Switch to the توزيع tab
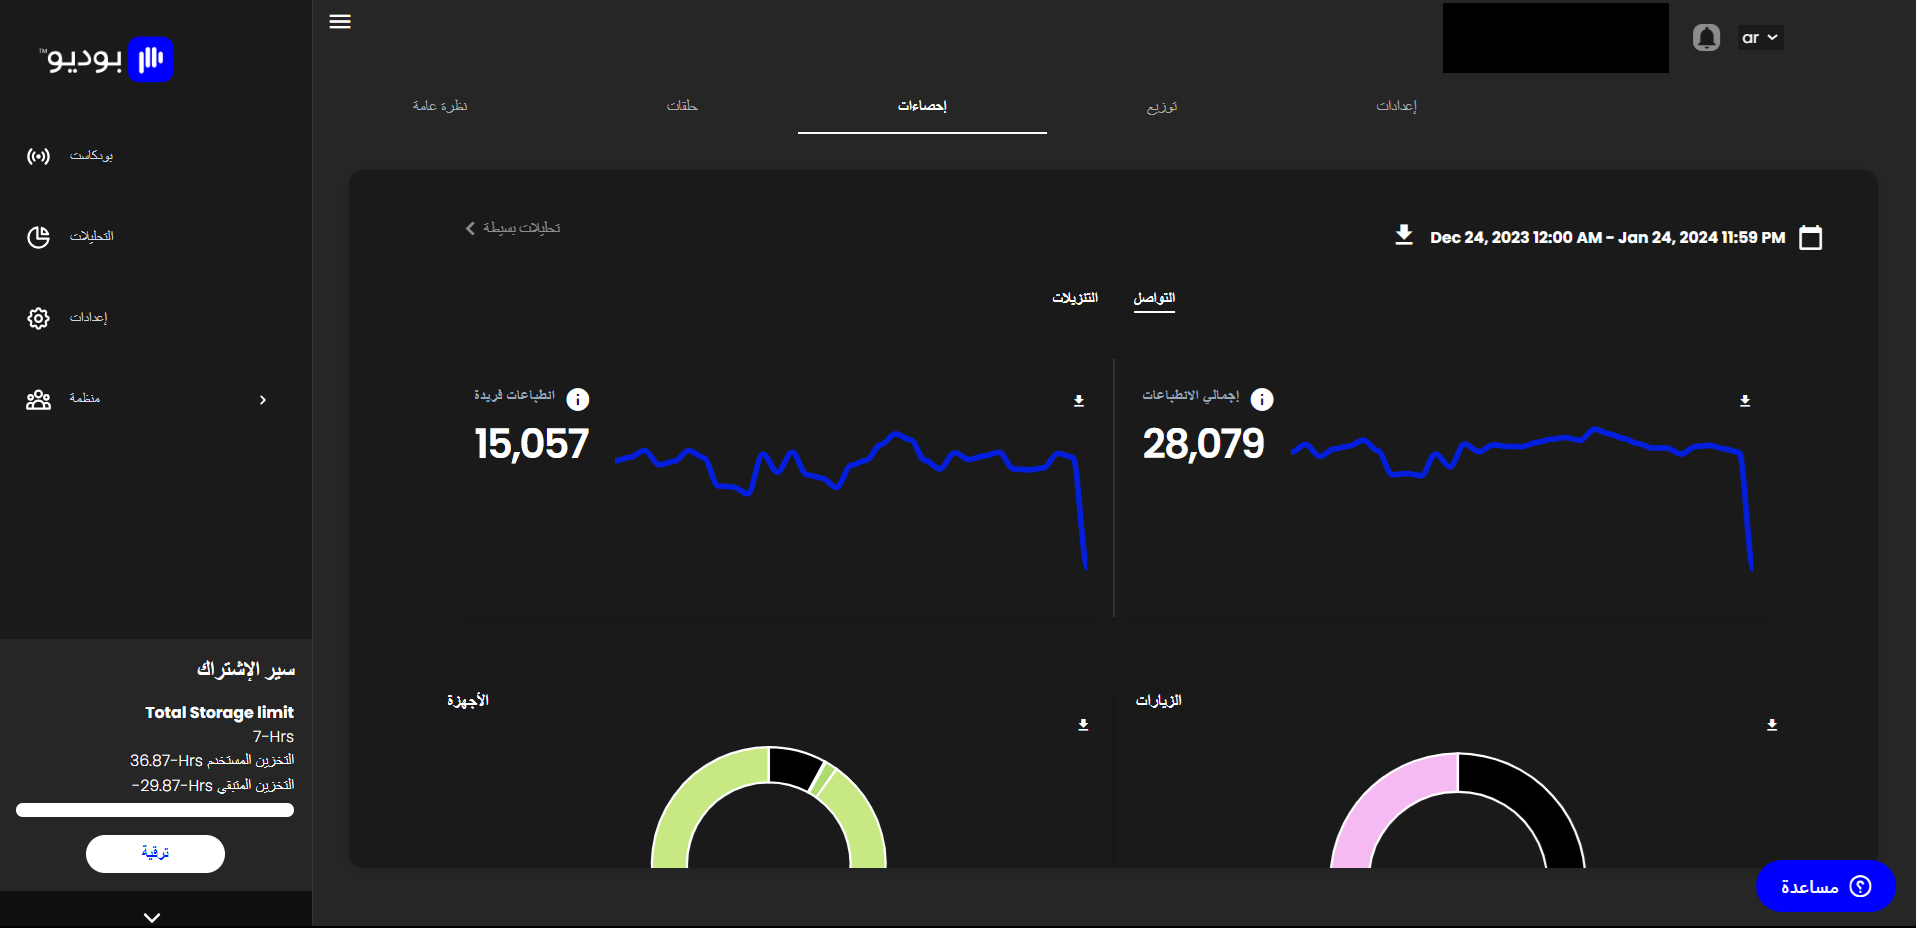 point(1162,106)
